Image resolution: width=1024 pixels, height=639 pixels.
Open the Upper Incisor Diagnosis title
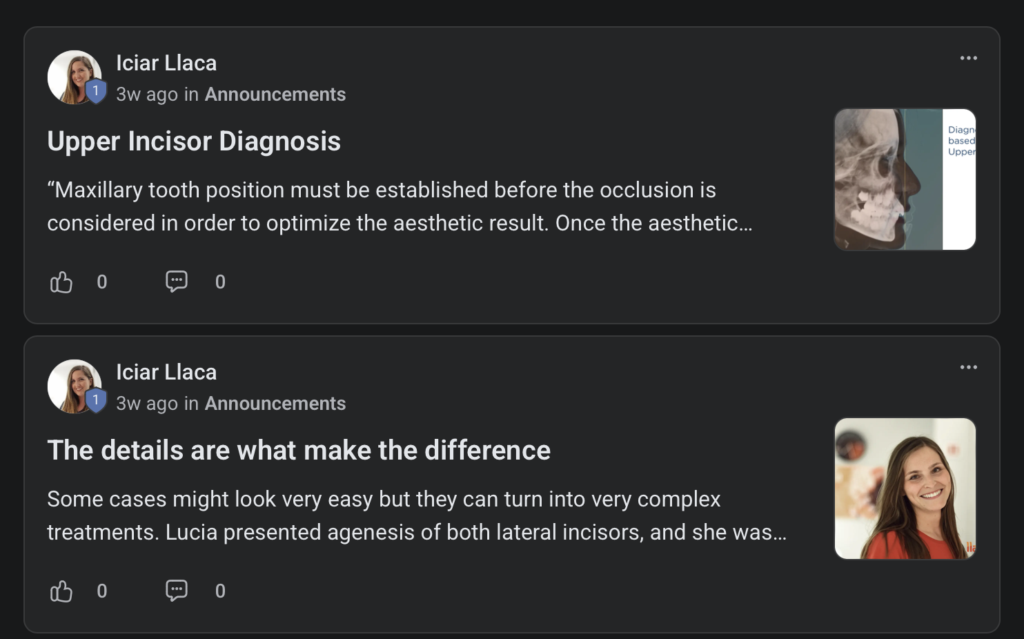[x=194, y=141]
